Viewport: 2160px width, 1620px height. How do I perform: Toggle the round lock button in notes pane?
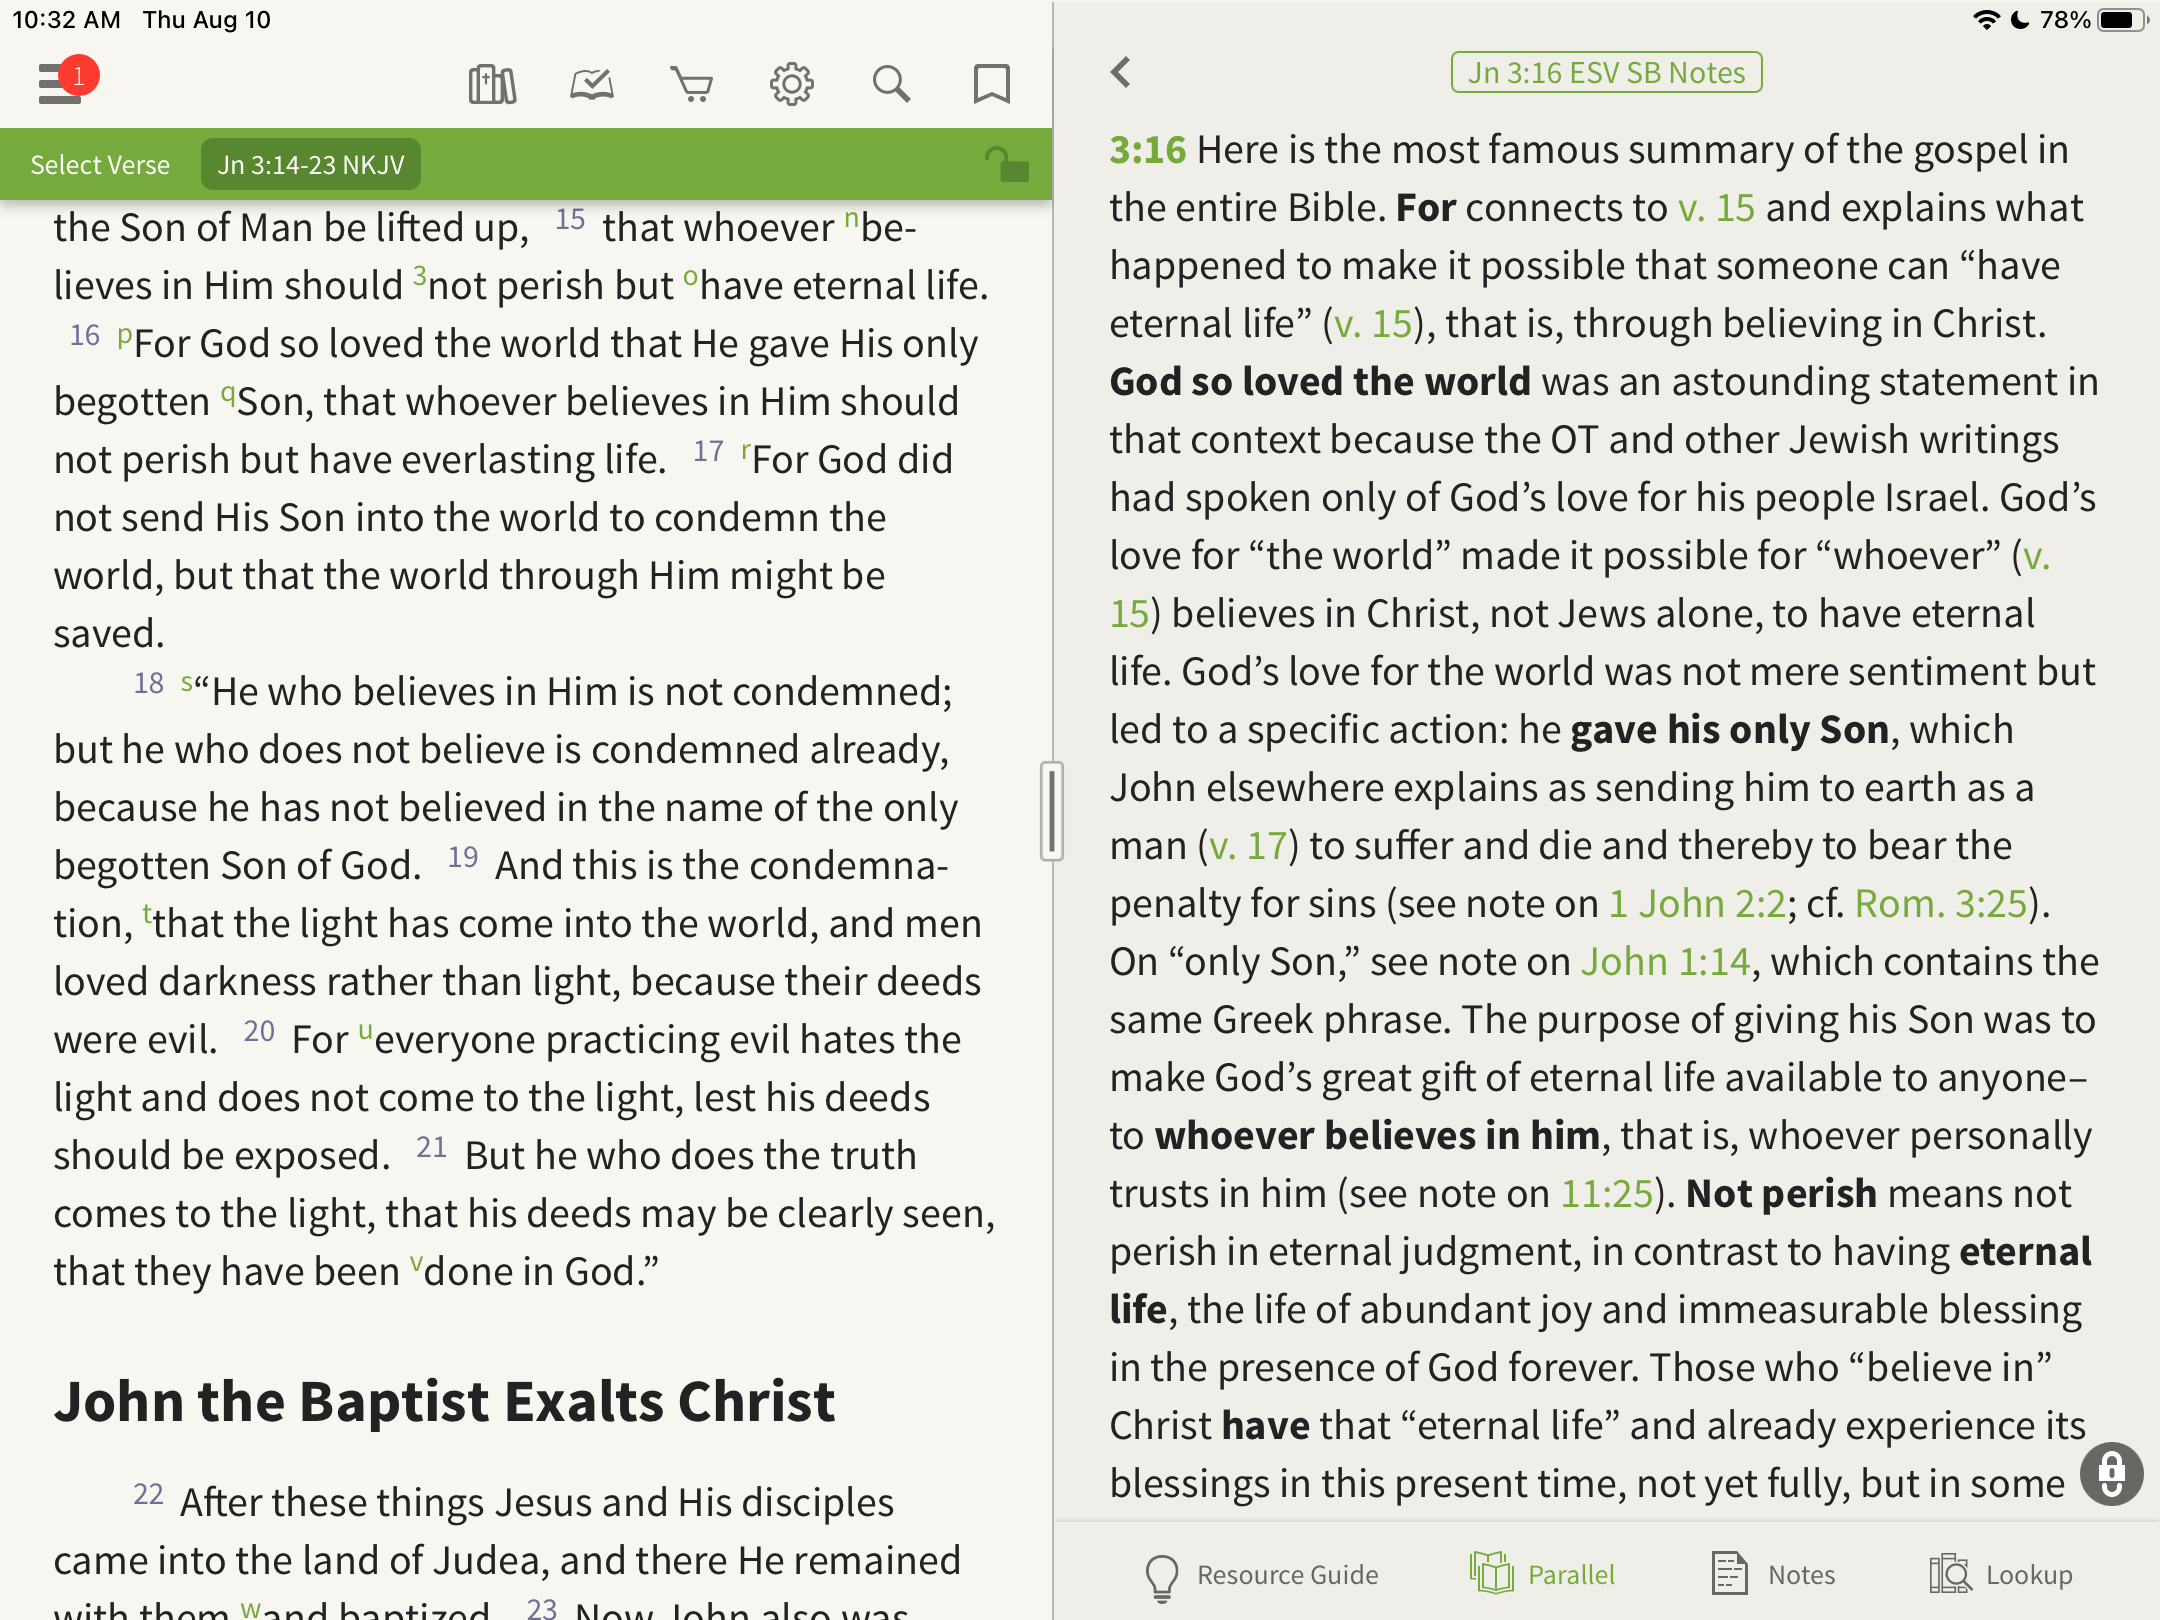pyautogui.click(x=2111, y=1473)
